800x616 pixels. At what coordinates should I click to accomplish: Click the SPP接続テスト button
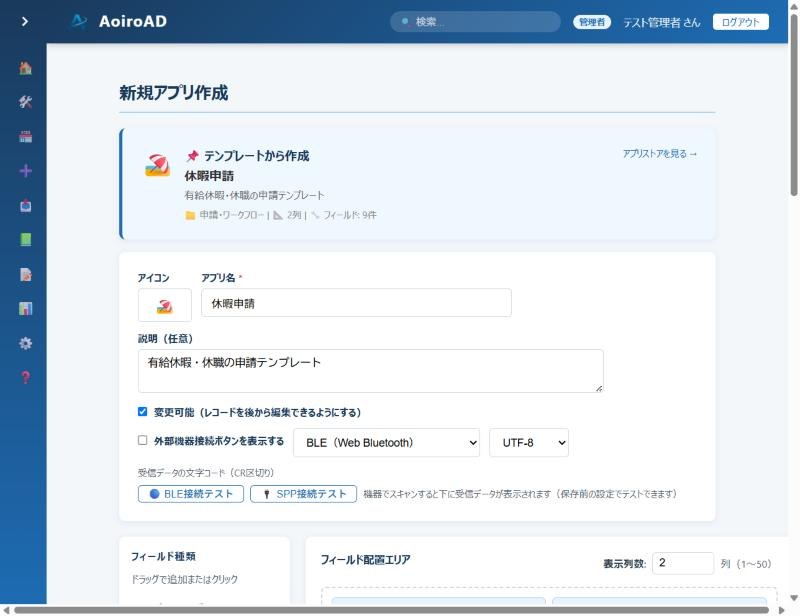(304, 494)
